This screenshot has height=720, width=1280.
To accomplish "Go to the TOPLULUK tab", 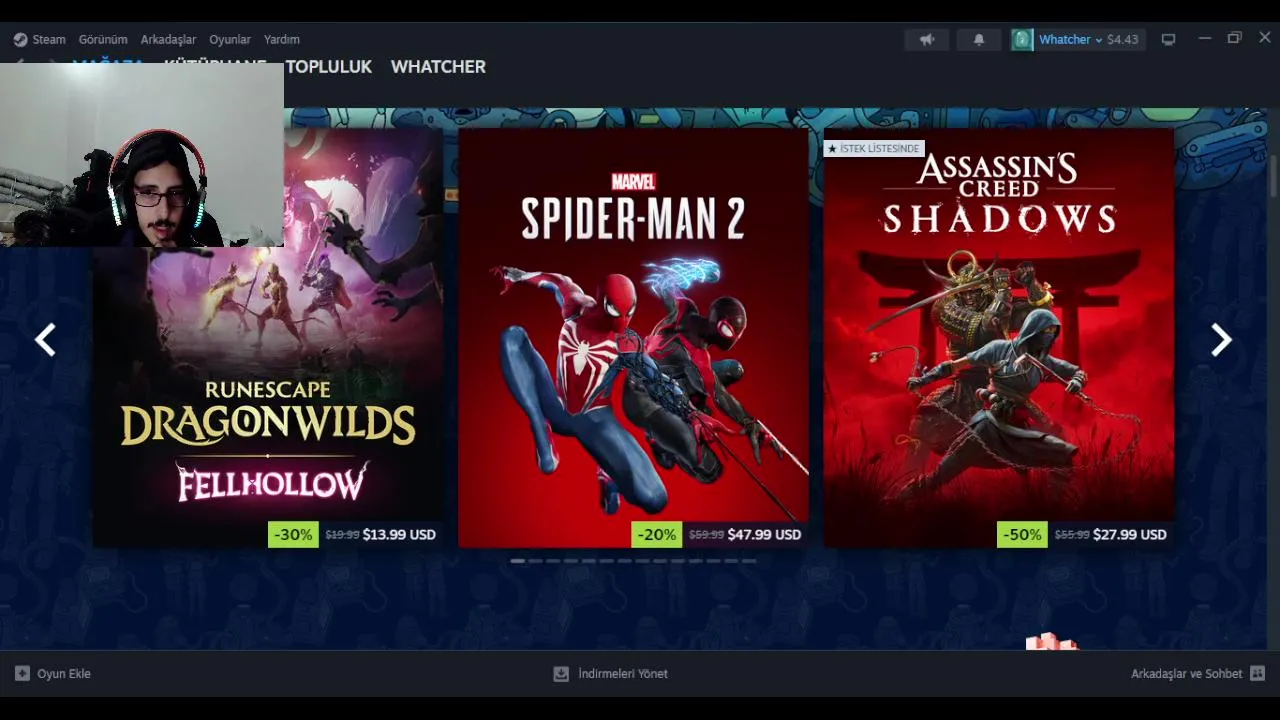I will pos(328,67).
